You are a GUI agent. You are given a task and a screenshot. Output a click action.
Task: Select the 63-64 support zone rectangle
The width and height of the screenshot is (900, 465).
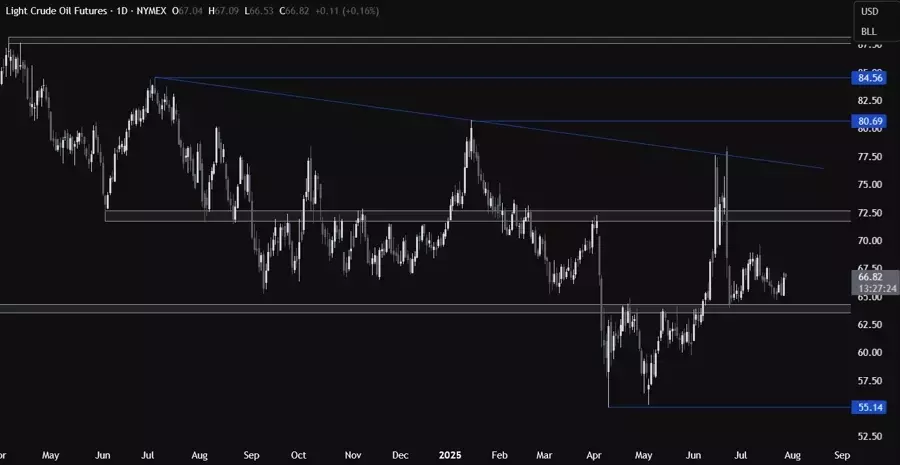300,308
